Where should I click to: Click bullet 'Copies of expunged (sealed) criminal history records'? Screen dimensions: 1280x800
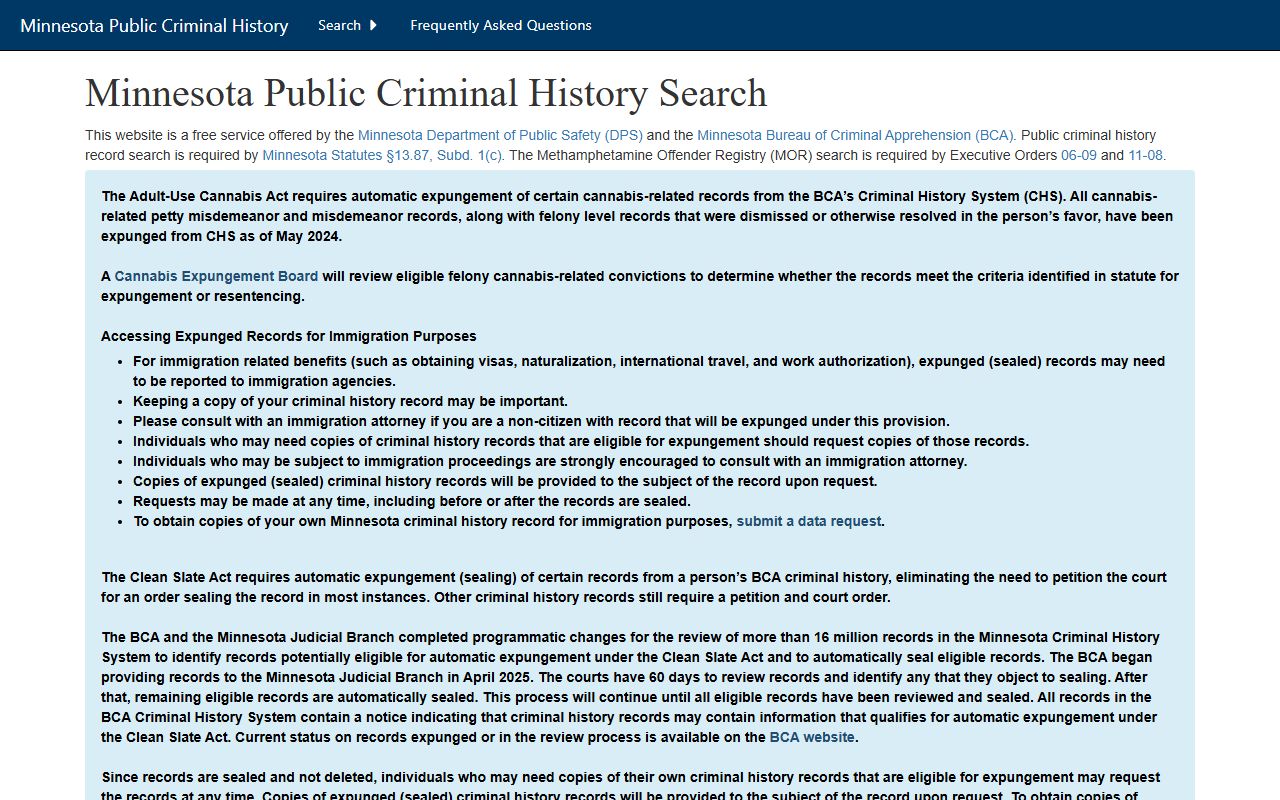[505, 481]
